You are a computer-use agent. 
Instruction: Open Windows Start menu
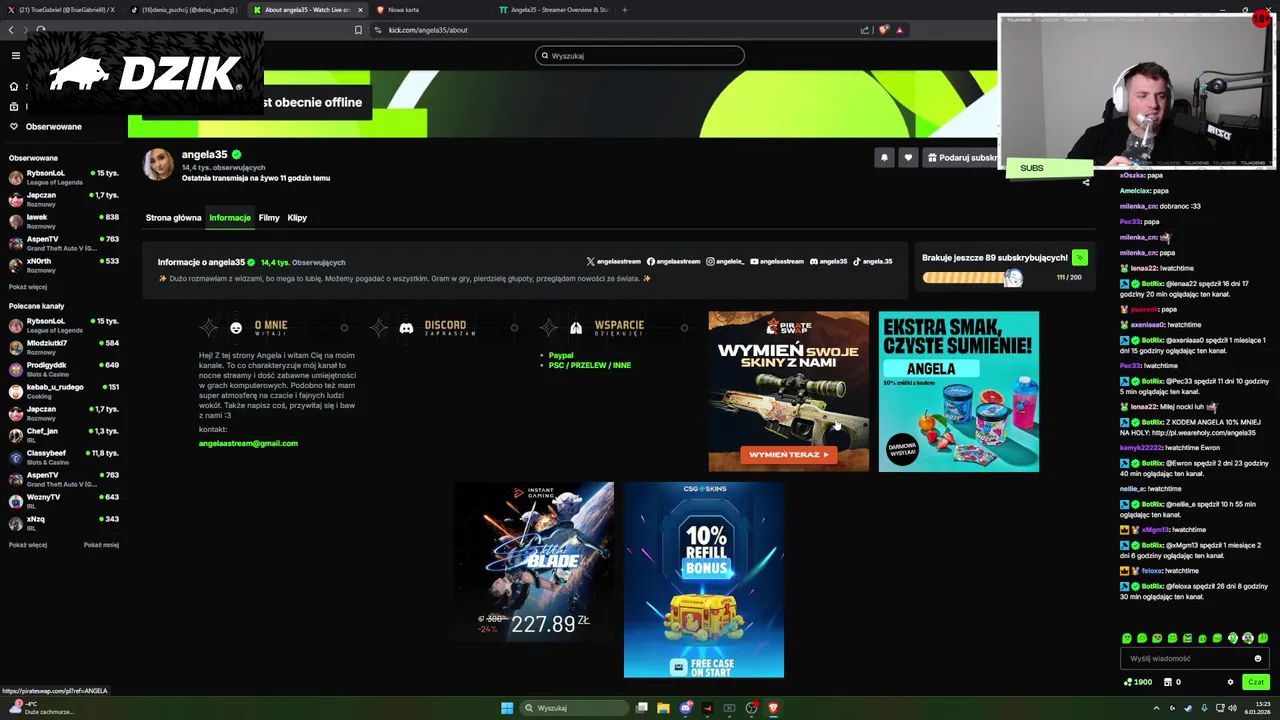(507, 708)
